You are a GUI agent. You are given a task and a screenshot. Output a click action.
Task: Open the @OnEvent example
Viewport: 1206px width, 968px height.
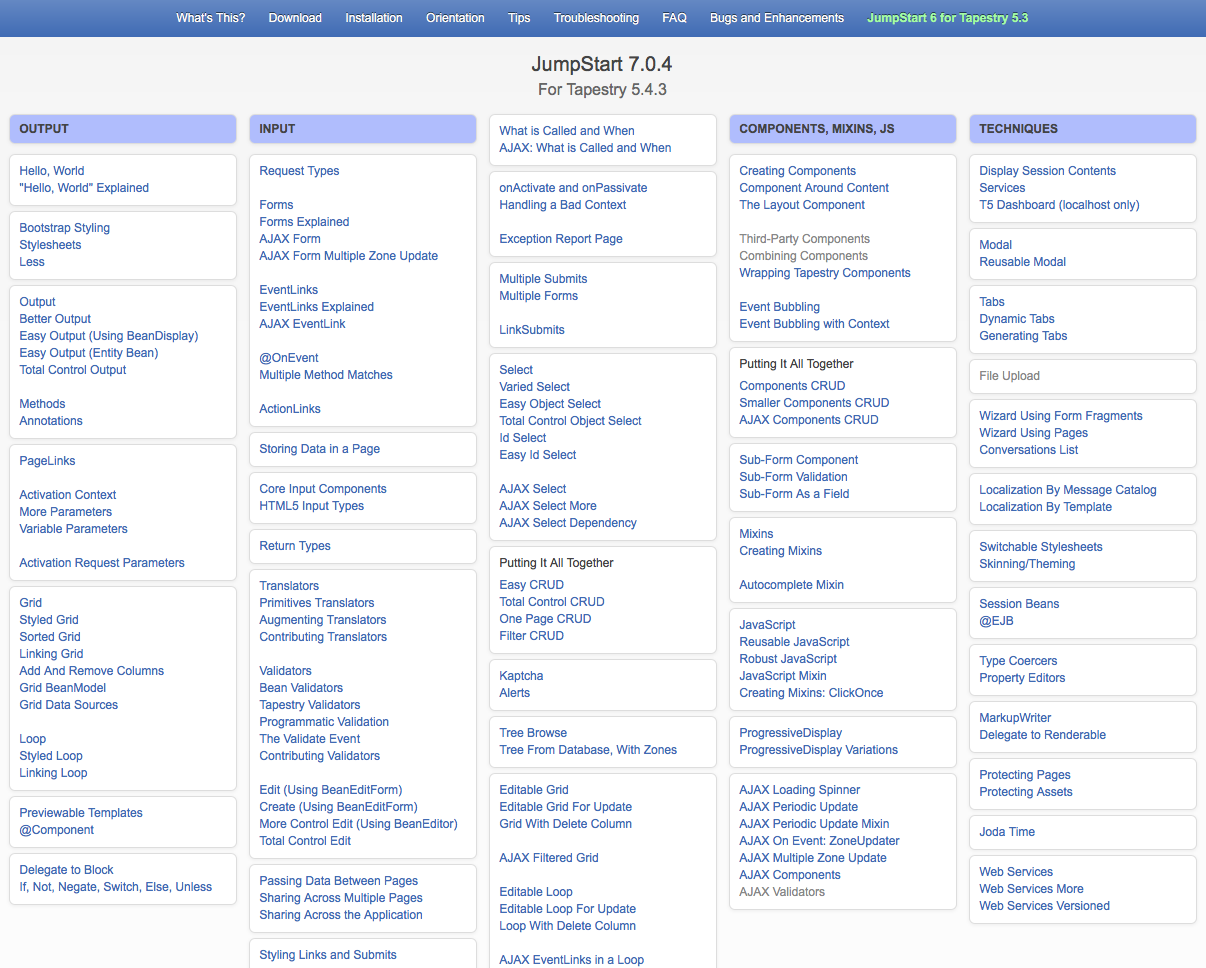click(289, 358)
